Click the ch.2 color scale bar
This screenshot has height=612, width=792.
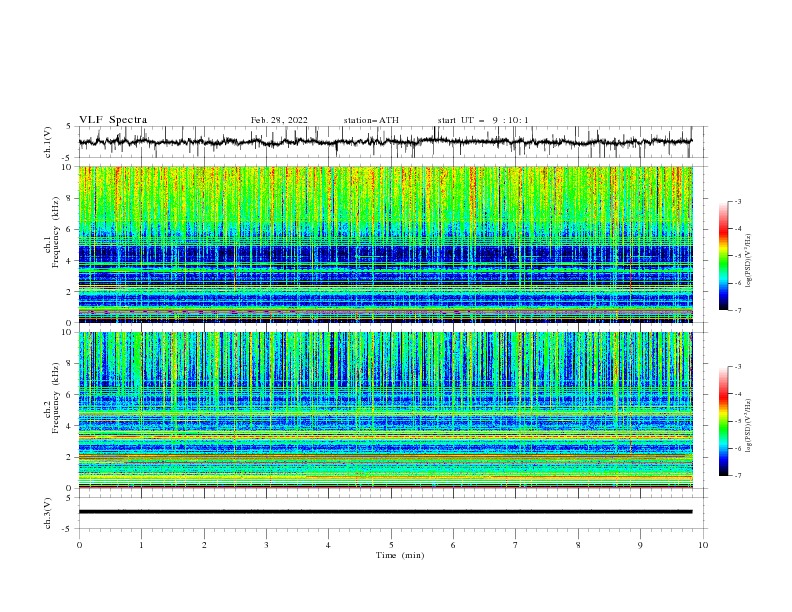coord(723,421)
